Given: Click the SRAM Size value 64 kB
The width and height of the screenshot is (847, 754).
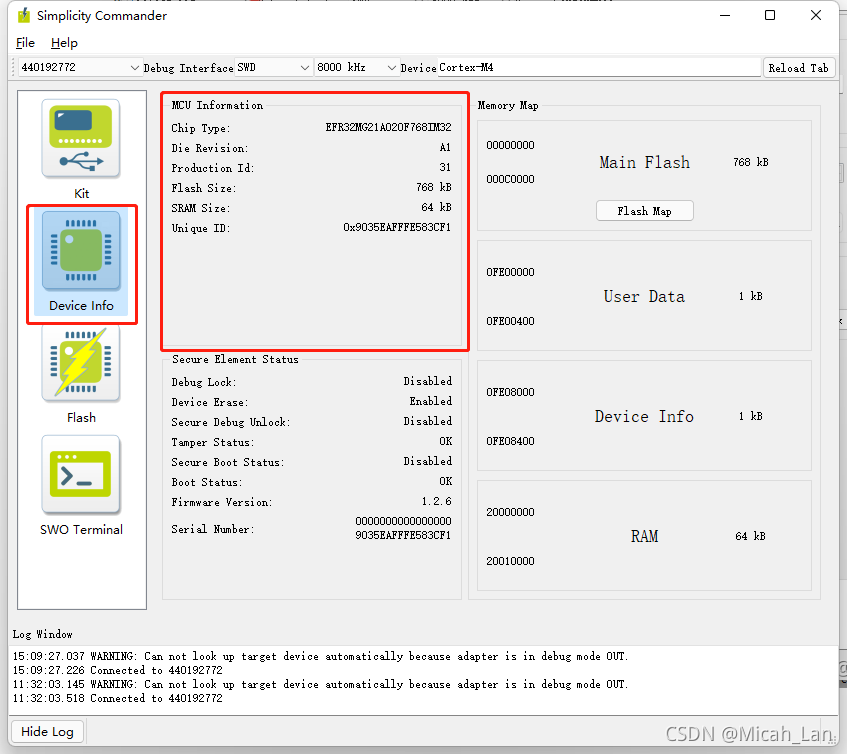Looking at the screenshot, I should pos(436,207).
